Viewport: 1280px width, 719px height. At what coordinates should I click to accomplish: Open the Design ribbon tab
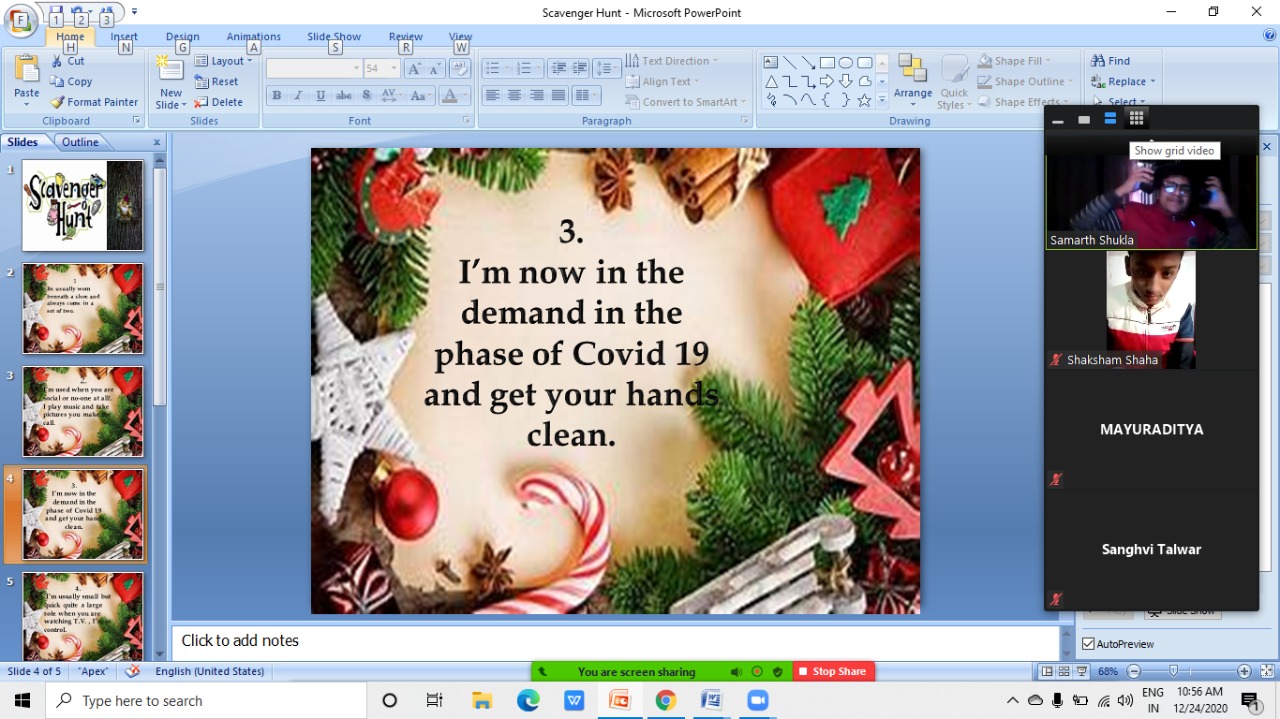click(182, 37)
